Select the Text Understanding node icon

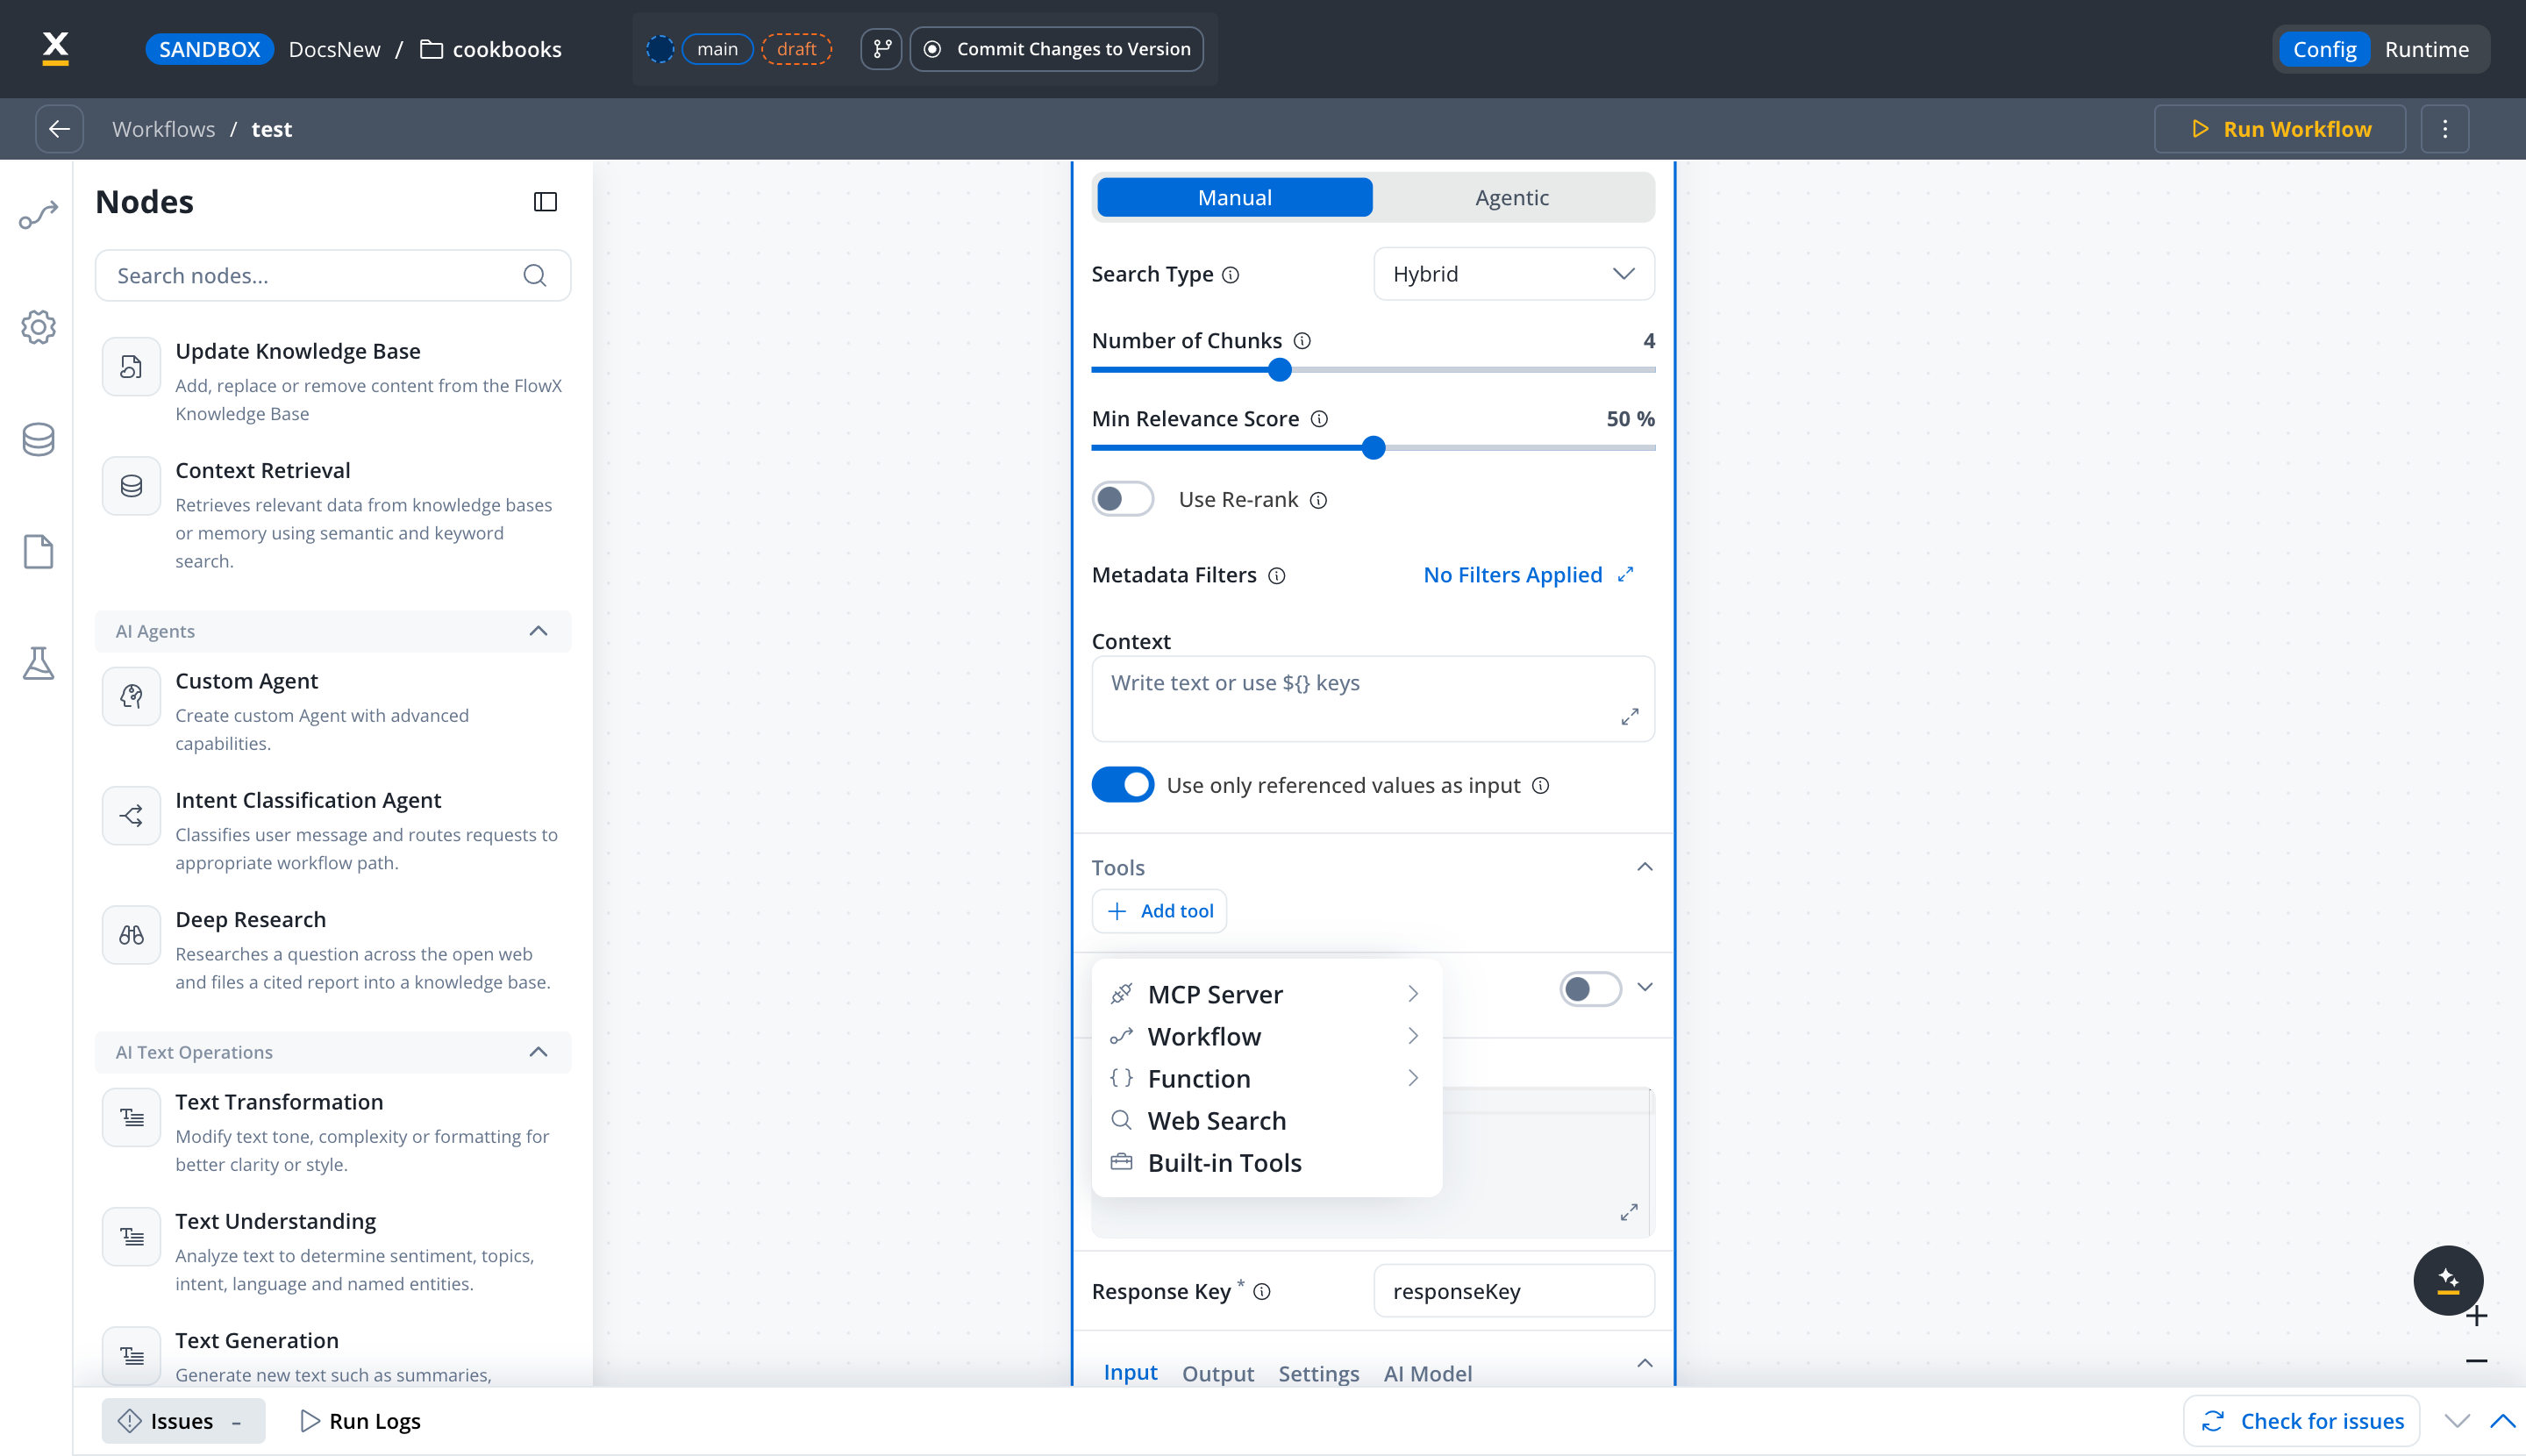131,1237
